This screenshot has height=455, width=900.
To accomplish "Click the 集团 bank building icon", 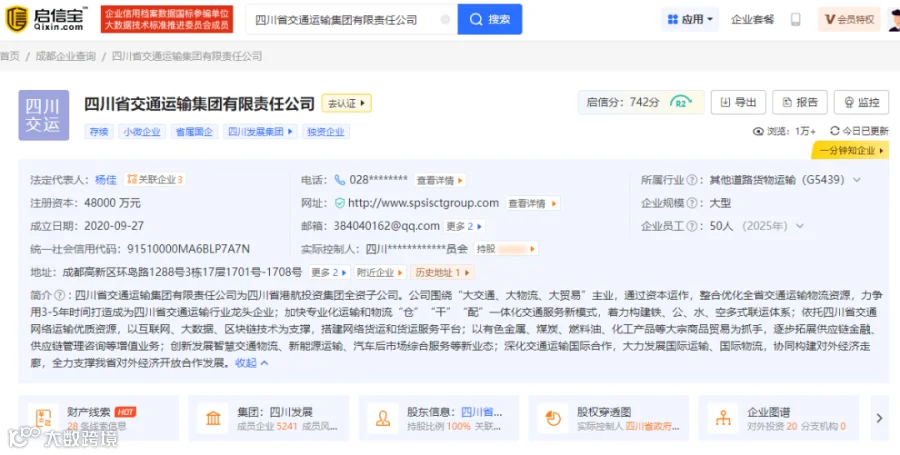I will pyautogui.click(x=213, y=419).
